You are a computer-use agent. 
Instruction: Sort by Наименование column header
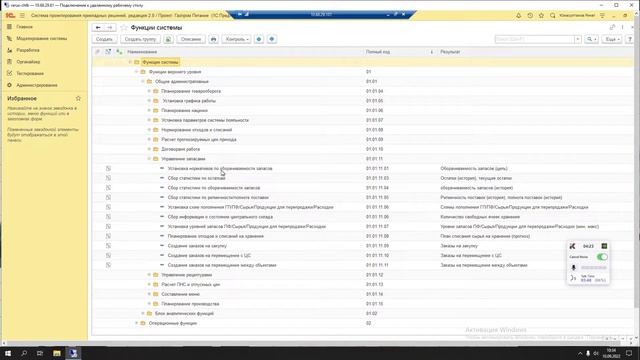point(142,52)
